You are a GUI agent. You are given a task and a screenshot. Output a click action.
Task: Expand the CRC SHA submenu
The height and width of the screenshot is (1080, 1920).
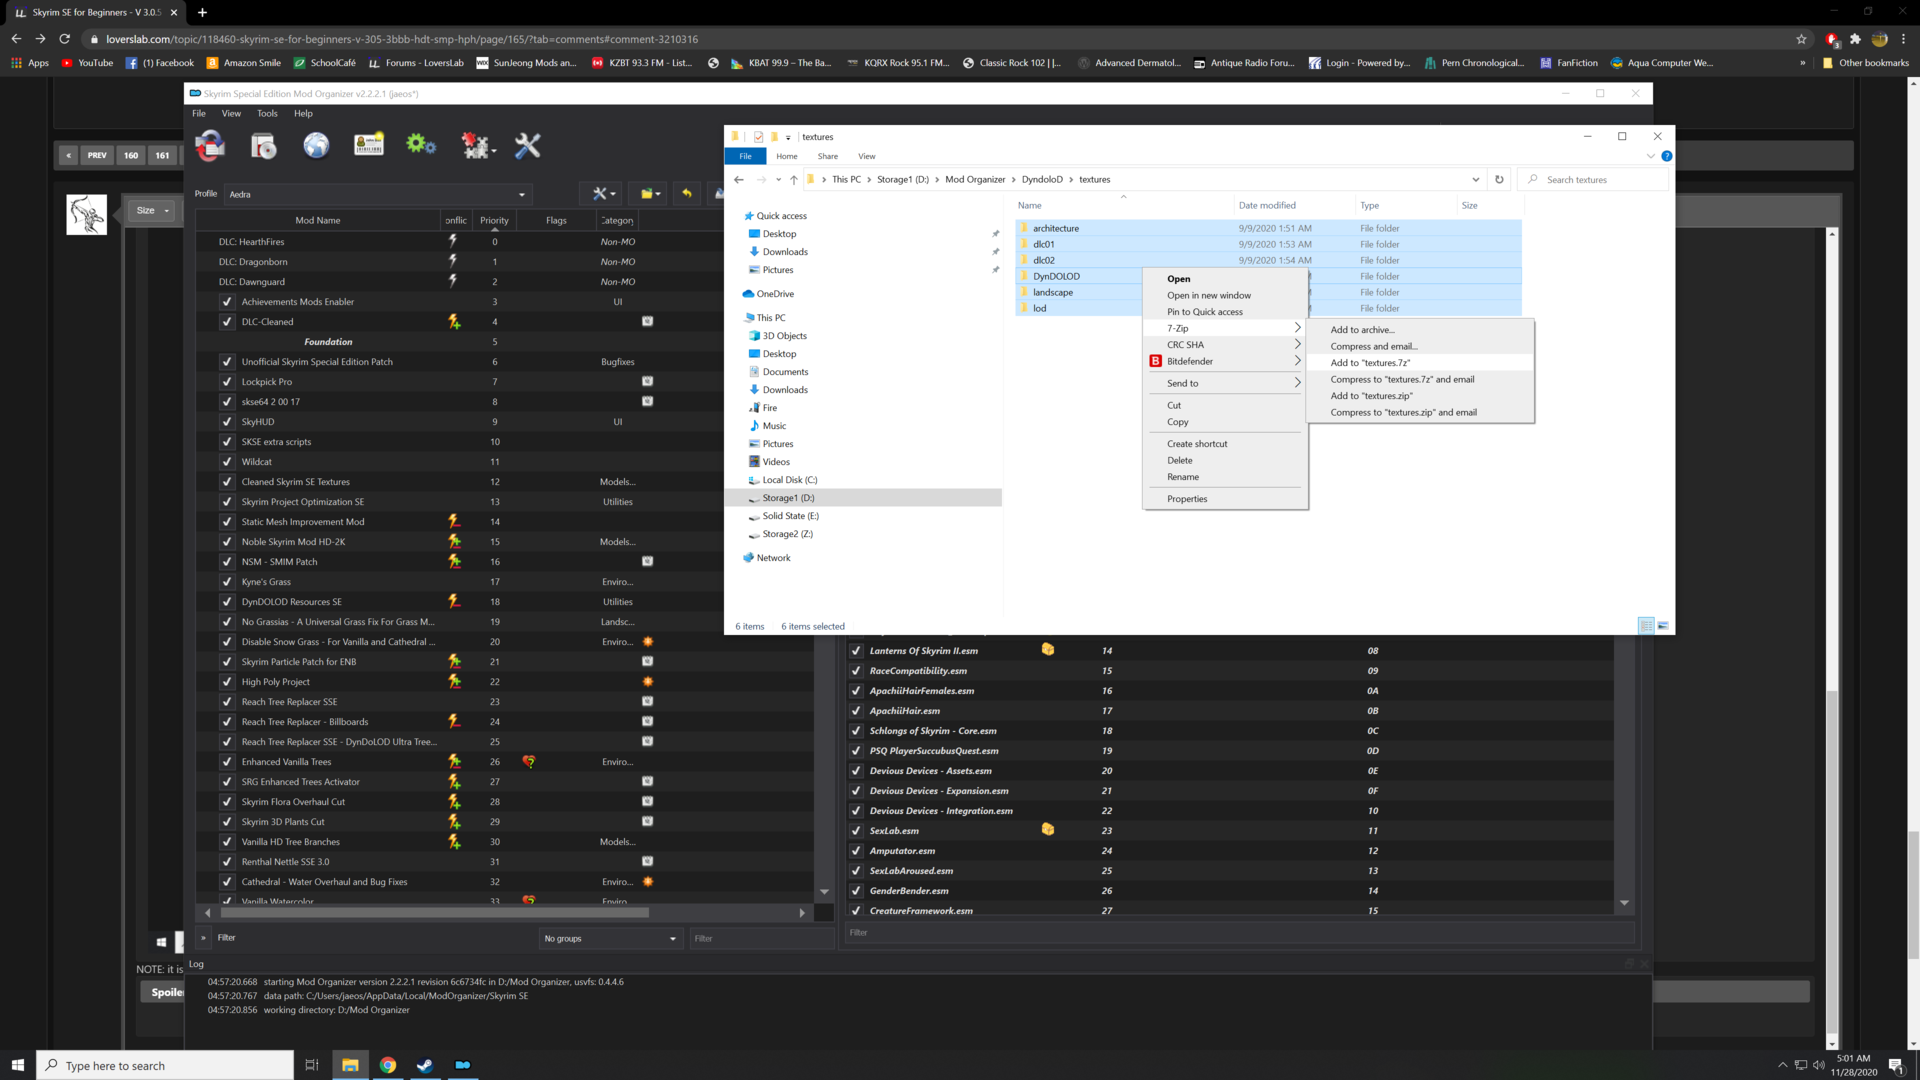pyautogui.click(x=1225, y=345)
